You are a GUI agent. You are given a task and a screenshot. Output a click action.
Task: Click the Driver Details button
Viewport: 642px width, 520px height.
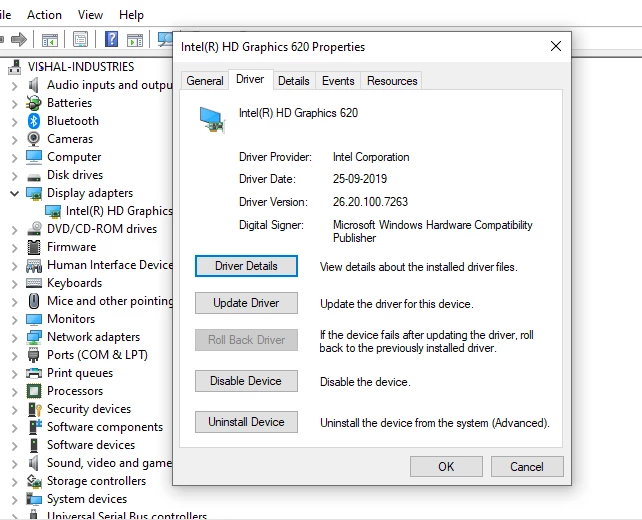click(x=246, y=266)
